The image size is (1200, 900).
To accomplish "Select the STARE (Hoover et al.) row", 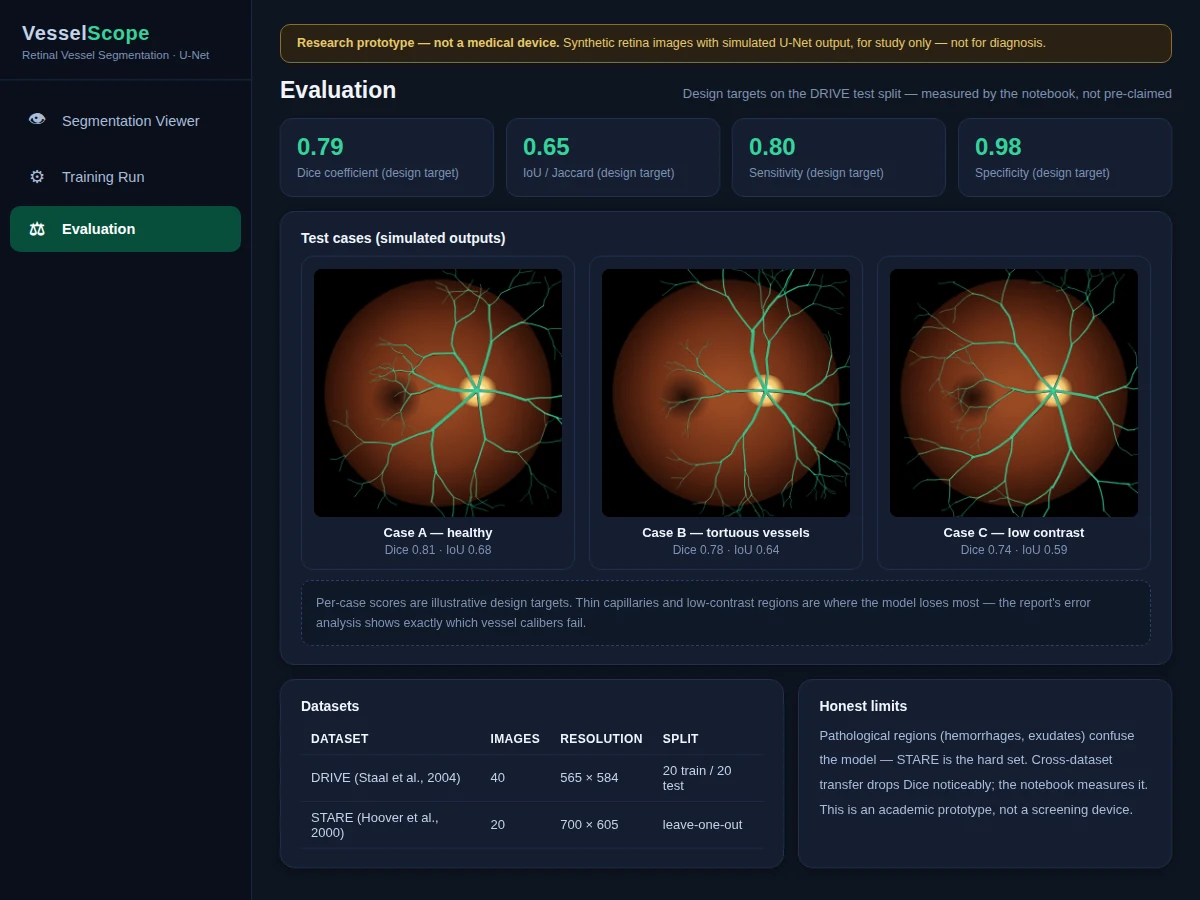I will 532,825.
